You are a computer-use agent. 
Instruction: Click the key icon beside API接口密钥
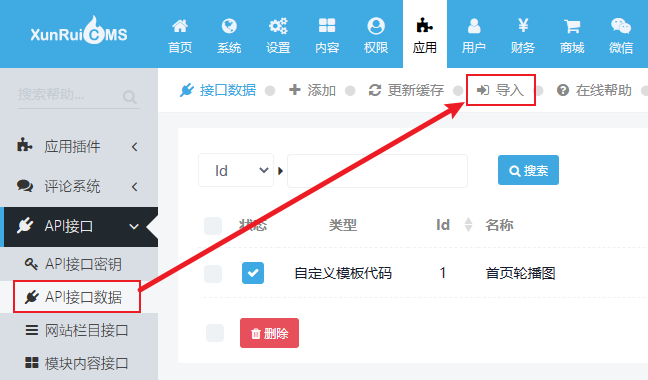[31, 263]
